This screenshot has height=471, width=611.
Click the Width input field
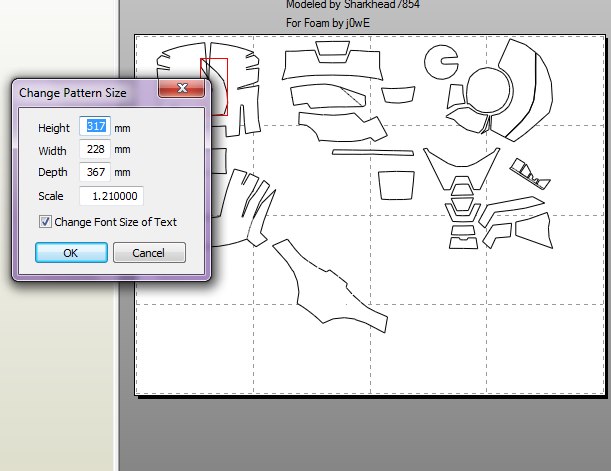click(x=95, y=149)
